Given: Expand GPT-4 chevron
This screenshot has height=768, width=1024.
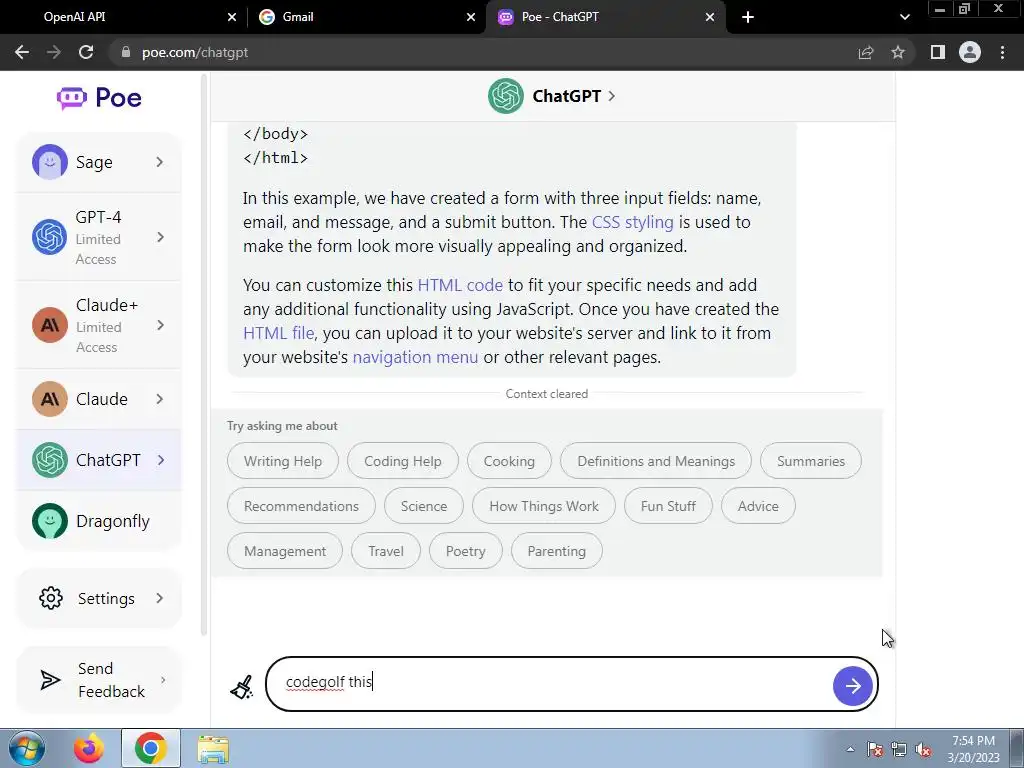Looking at the screenshot, I should [160, 237].
